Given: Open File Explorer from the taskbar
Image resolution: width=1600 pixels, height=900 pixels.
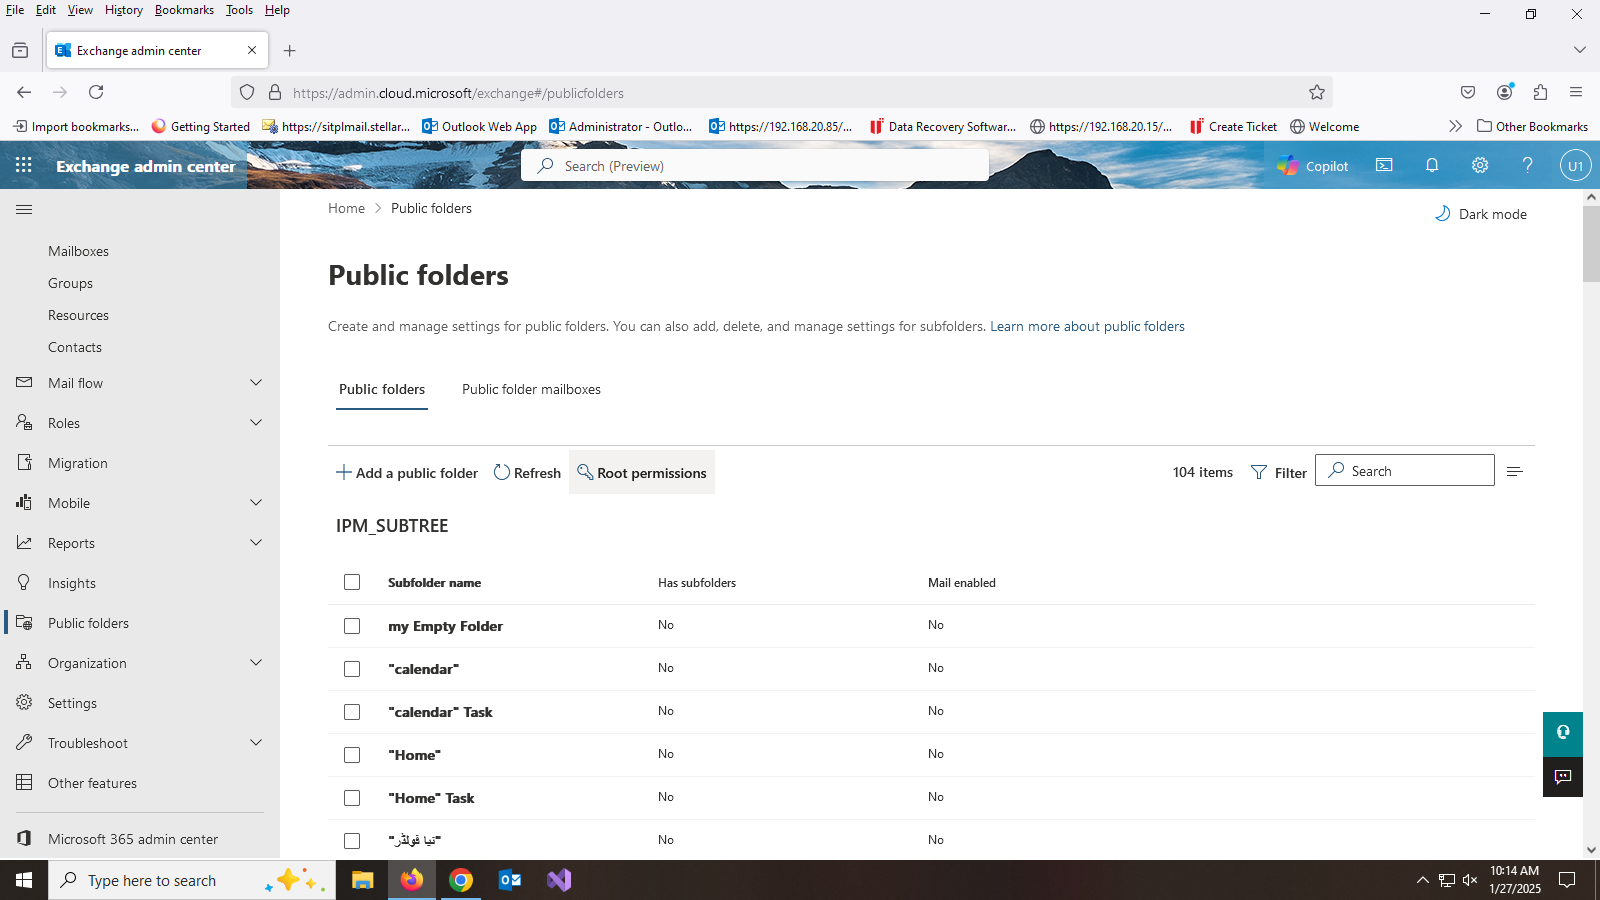Looking at the screenshot, I should click(x=362, y=880).
